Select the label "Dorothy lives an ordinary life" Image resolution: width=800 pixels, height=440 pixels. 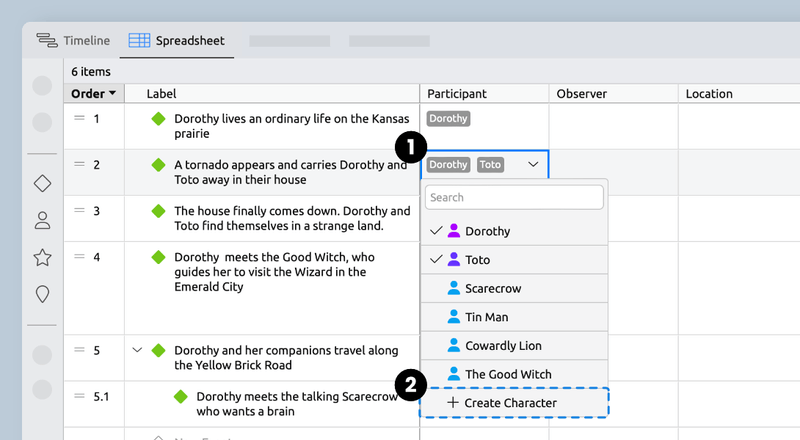click(x=292, y=126)
